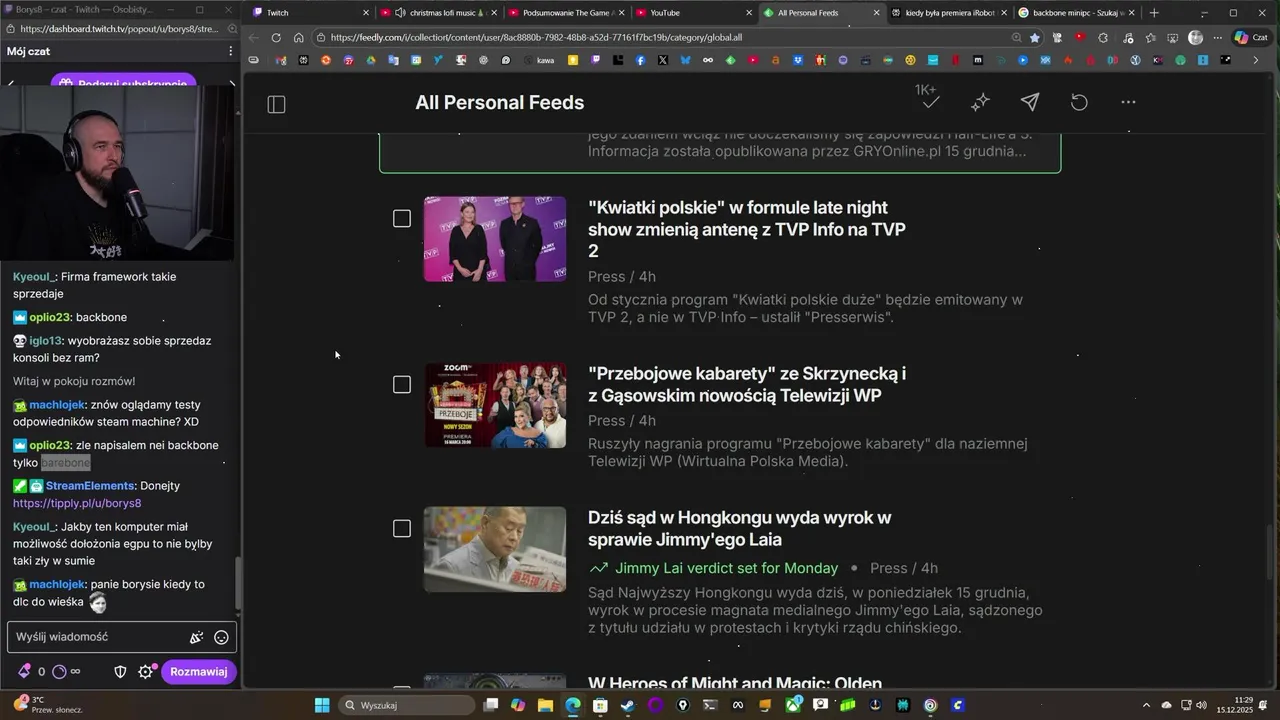
Task: Switch to the Twitch browser tab
Action: pyautogui.click(x=309, y=13)
